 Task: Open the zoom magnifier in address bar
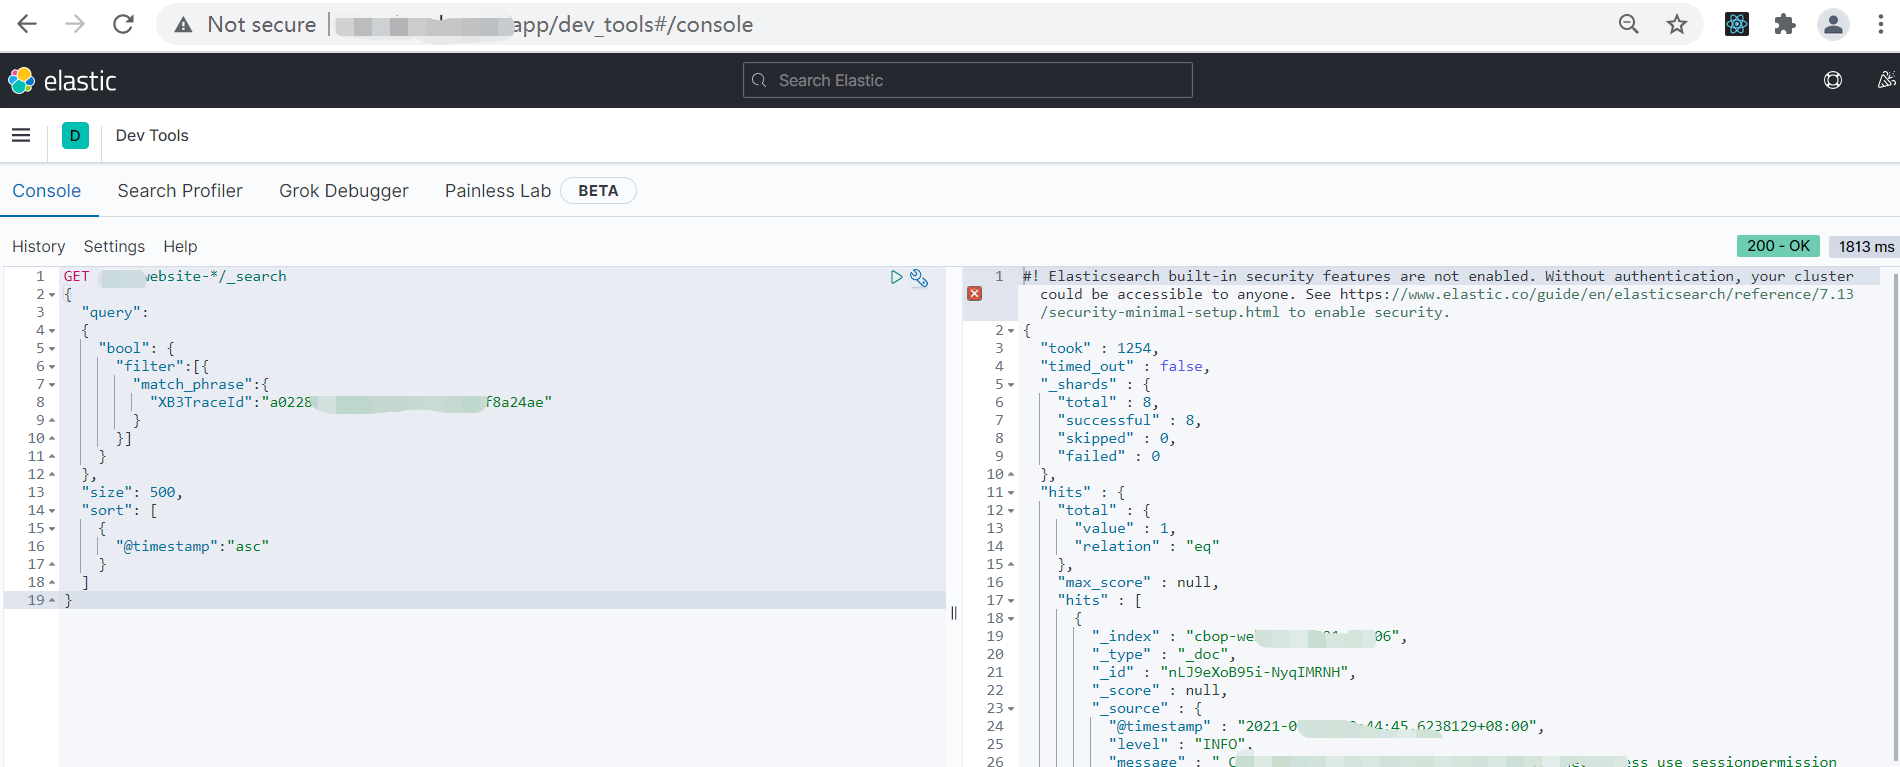coord(1629,24)
